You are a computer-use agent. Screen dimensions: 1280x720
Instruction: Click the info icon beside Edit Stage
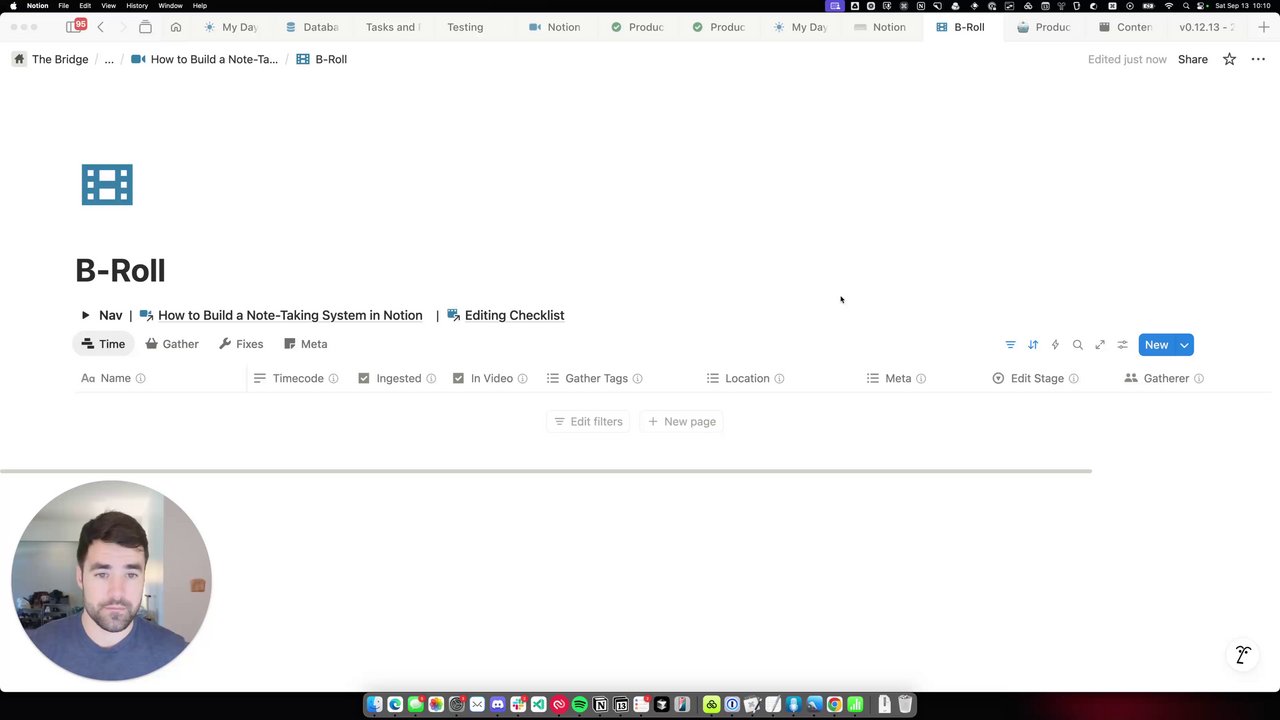point(1073,379)
